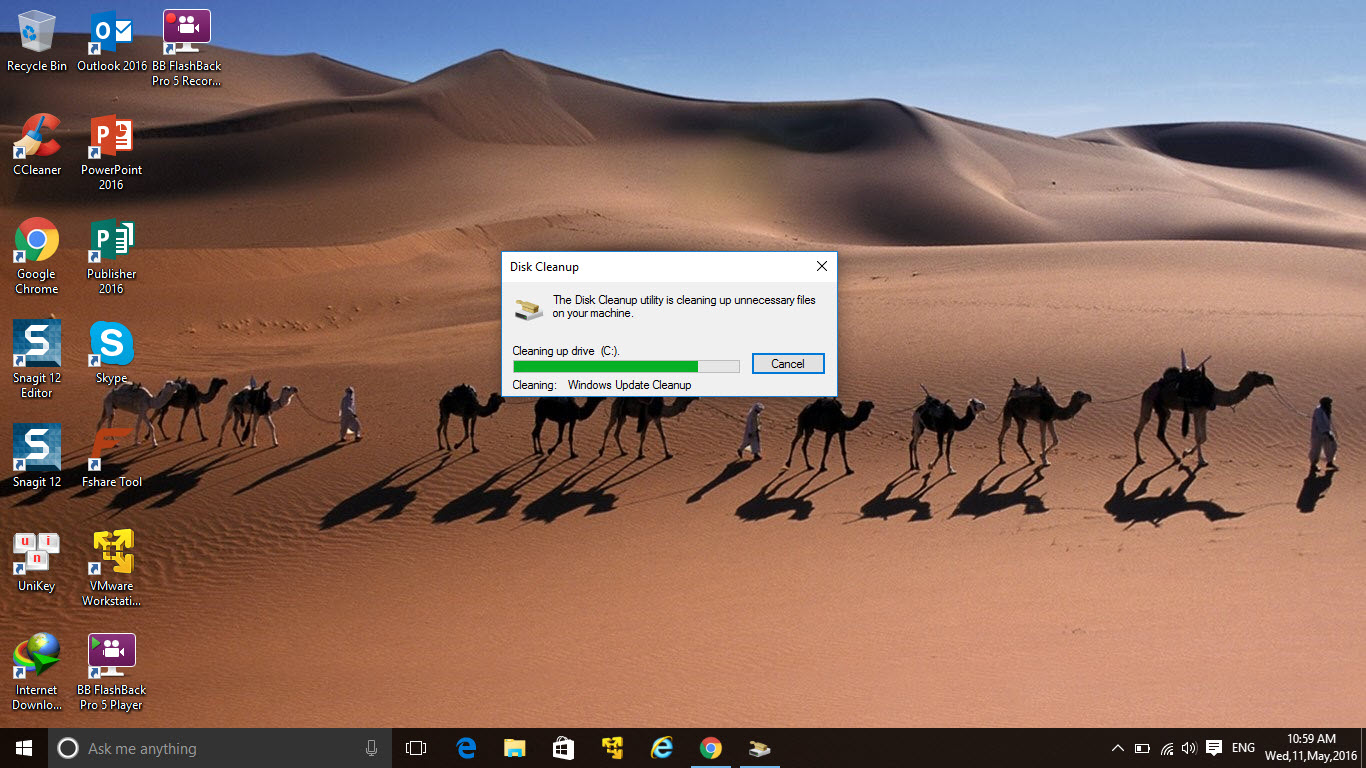The image size is (1366, 768).
Task: Select the Skype desktop shortcut
Action: click(112, 353)
